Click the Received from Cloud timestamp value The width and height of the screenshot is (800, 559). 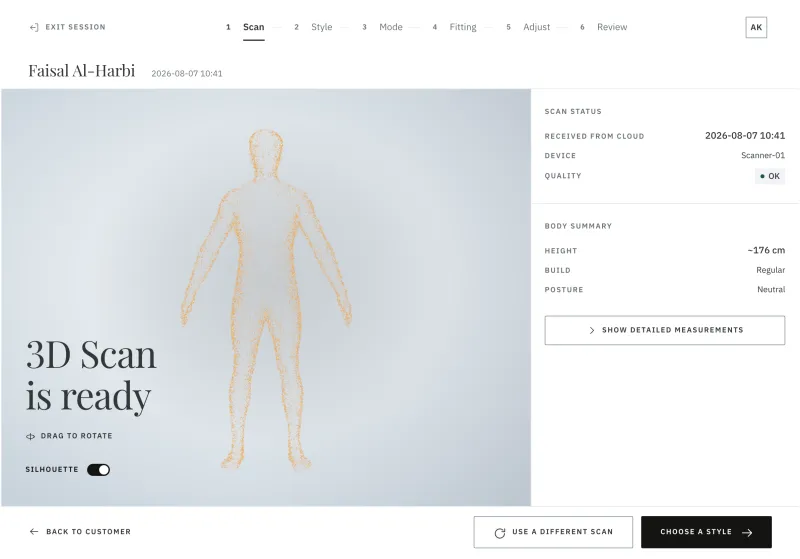[745, 136]
